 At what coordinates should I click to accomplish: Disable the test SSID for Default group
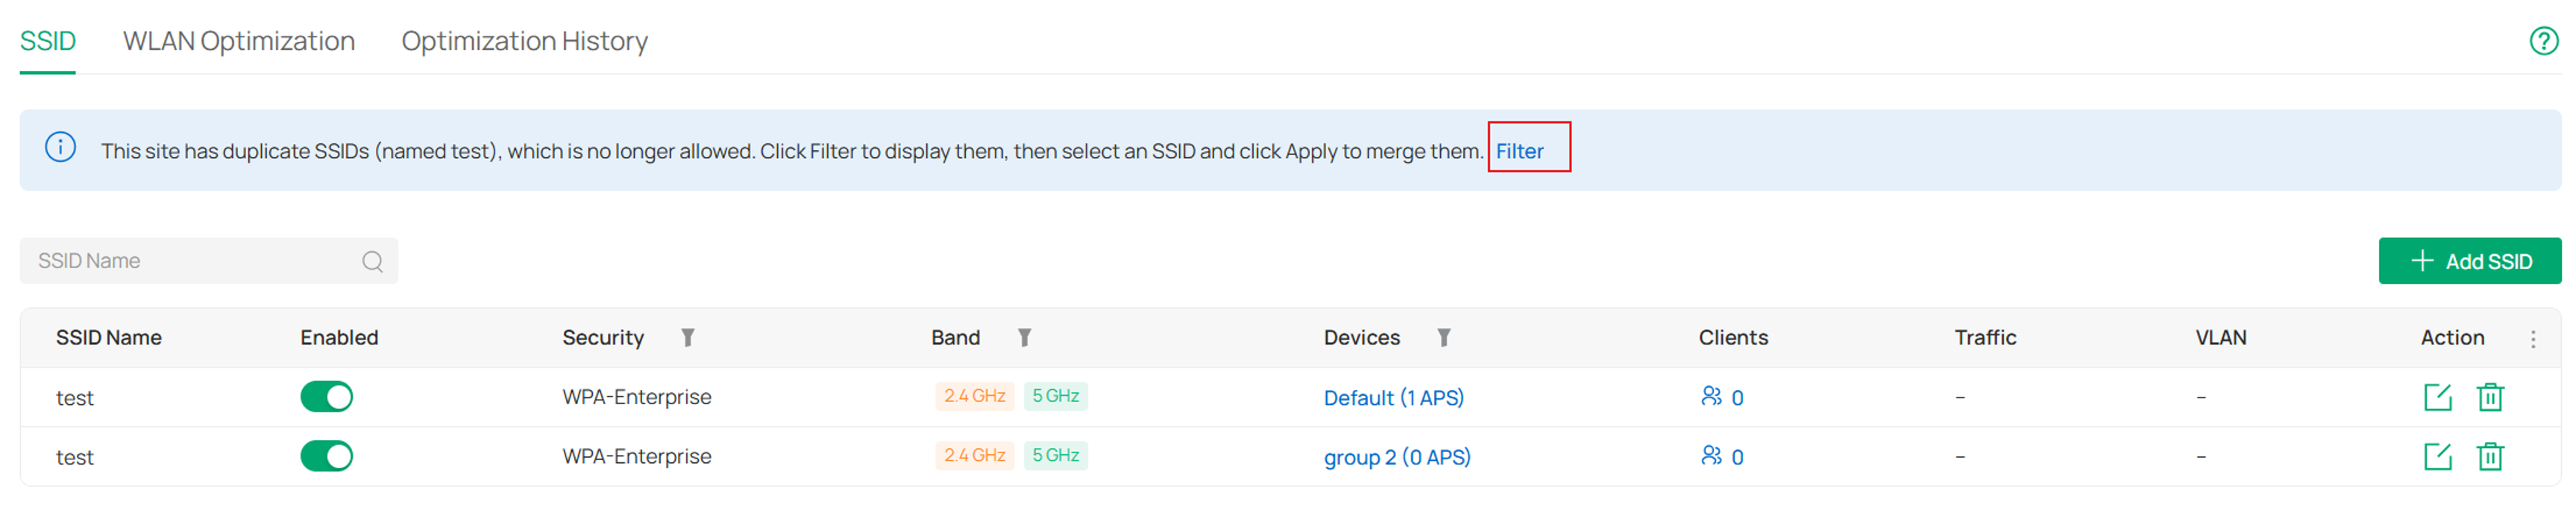click(x=326, y=397)
